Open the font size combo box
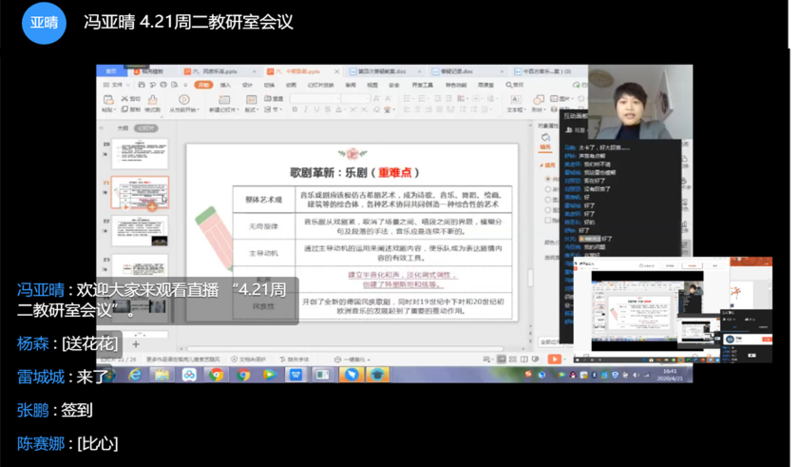The height and width of the screenshot is (467, 800). [x=356, y=98]
